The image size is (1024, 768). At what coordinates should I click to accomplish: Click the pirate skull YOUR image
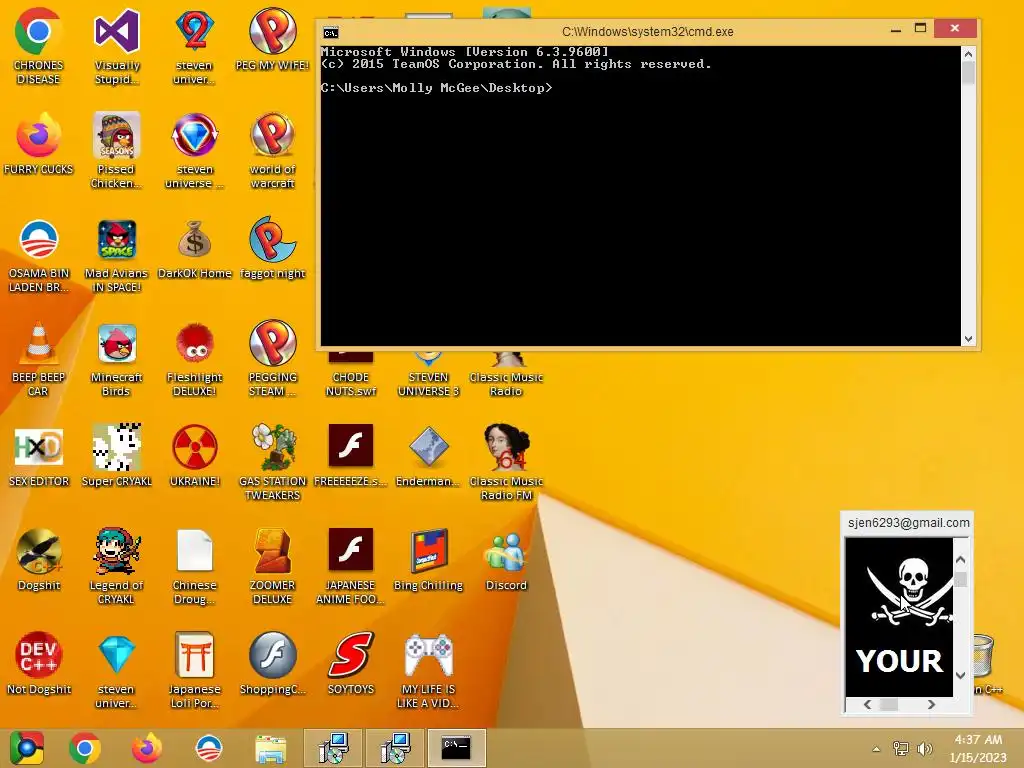click(x=899, y=617)
